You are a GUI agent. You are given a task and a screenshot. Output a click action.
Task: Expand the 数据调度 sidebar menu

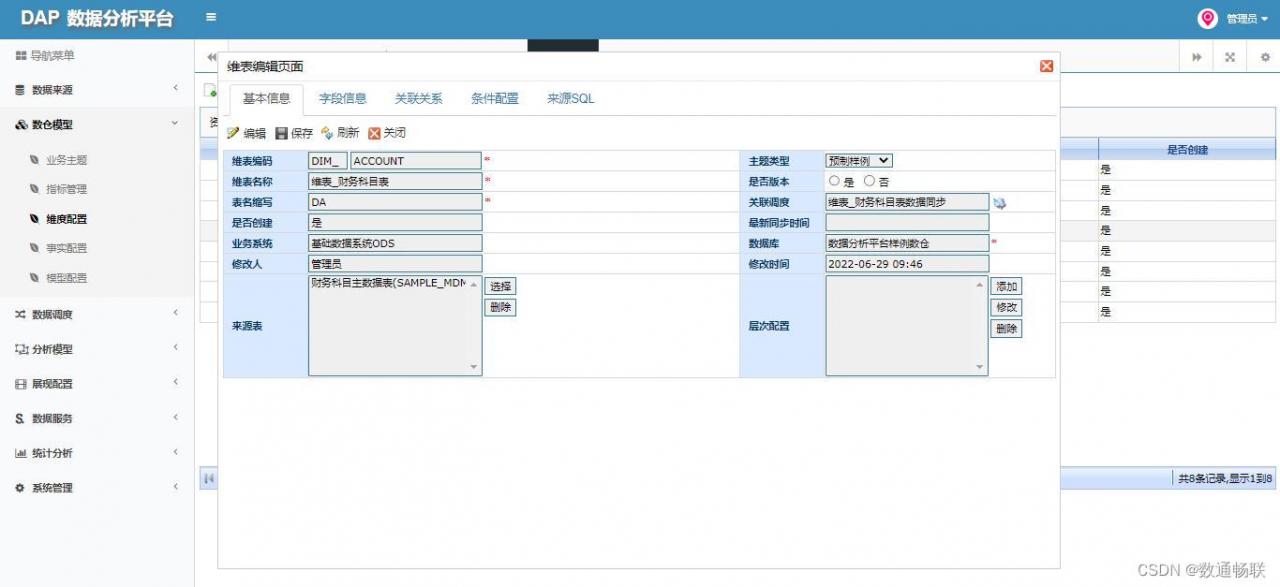click(x=97, y=314)
